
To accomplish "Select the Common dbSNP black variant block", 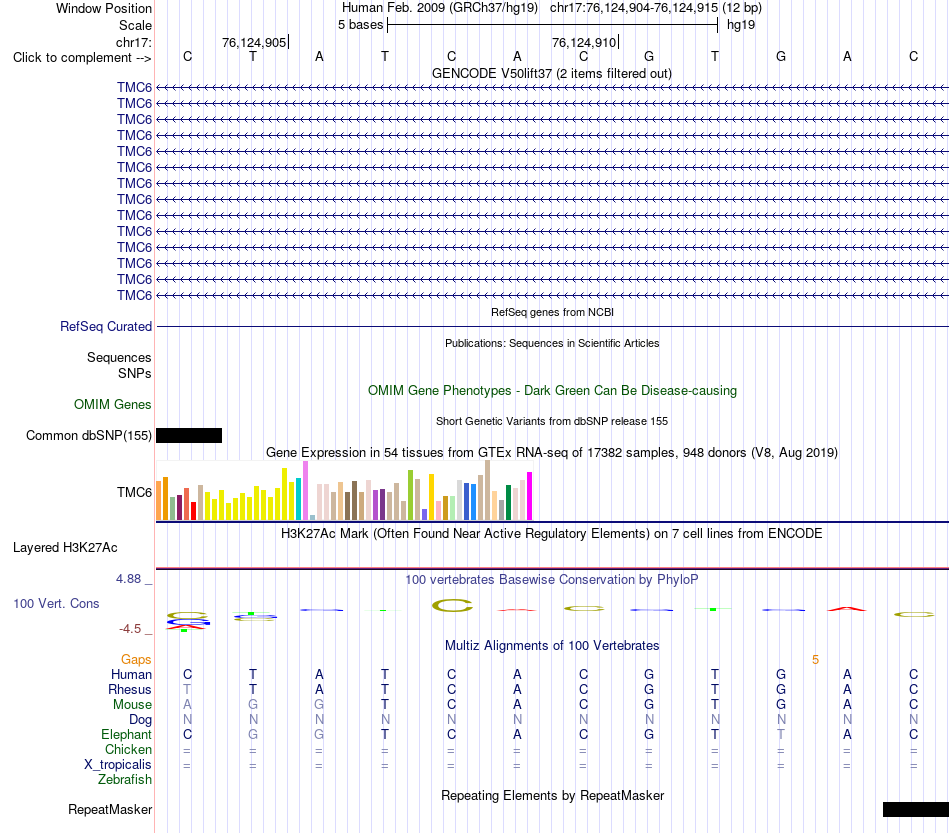I will pos(189,436).
